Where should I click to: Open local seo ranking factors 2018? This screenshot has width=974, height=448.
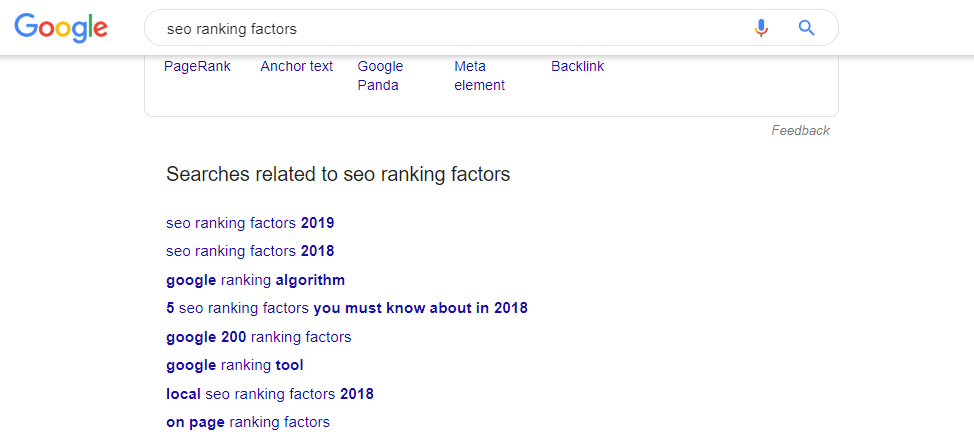pos(269,394)
